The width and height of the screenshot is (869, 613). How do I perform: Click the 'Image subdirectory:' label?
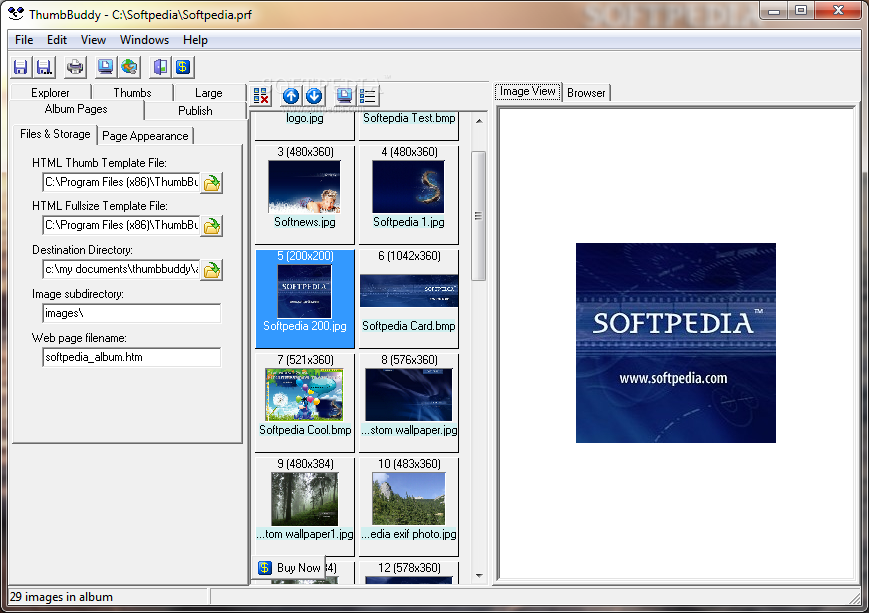click(x=78, y=294)
